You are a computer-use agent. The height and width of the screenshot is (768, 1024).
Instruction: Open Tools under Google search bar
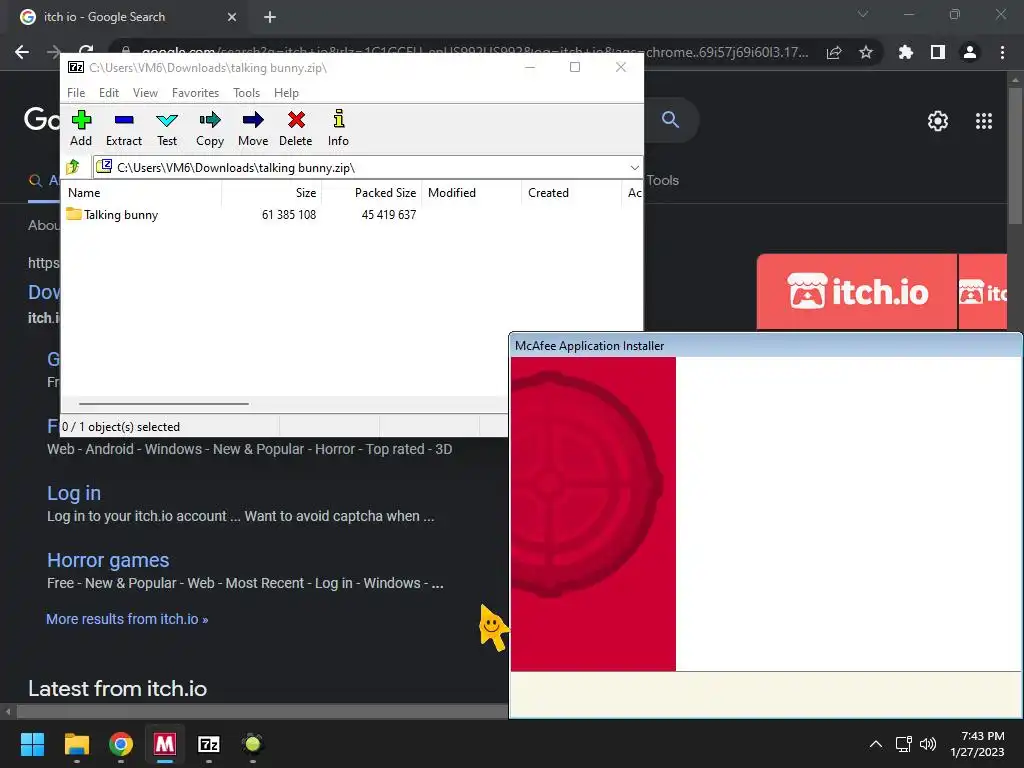662,180
